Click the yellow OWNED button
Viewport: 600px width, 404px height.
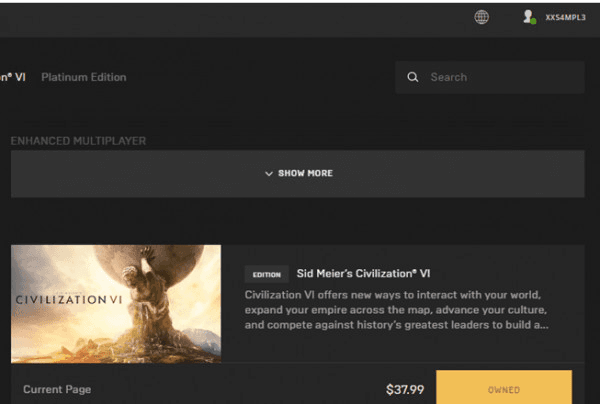click(504, 388)
